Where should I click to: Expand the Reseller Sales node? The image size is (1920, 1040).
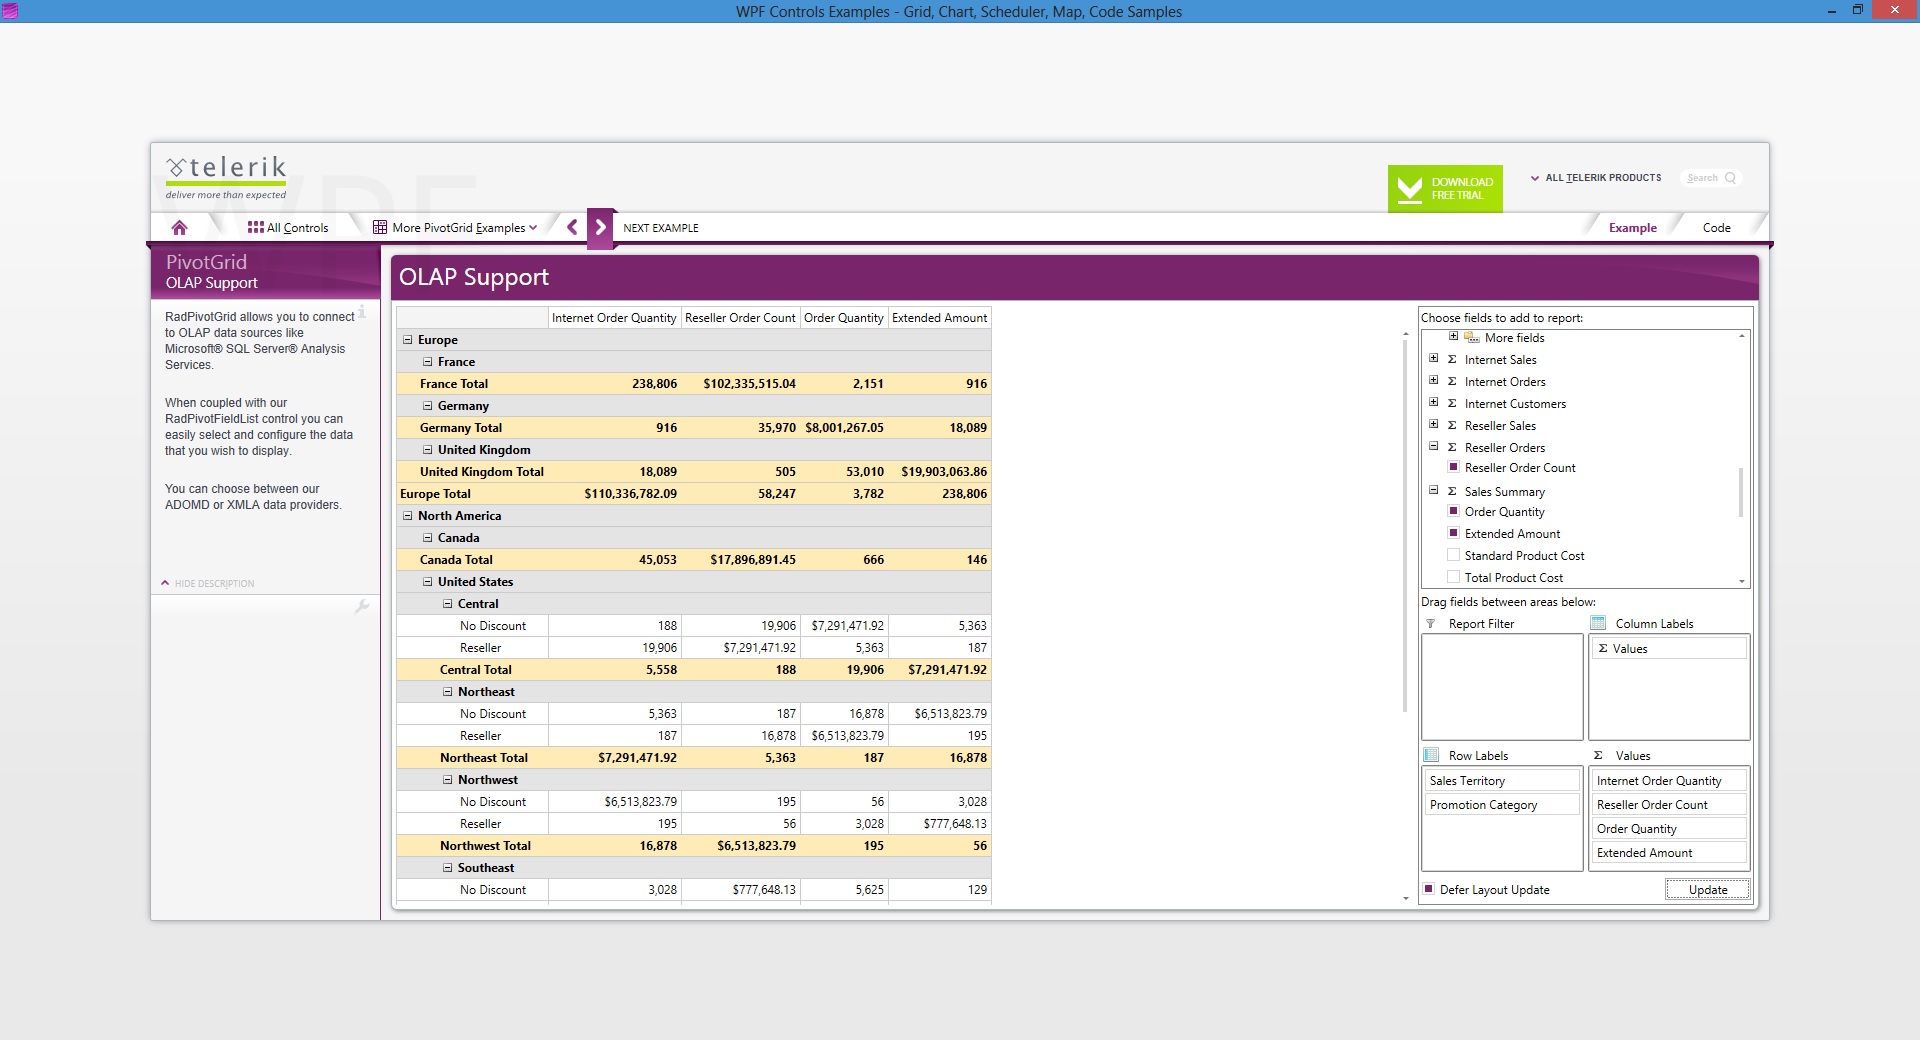coord(1433,424)
